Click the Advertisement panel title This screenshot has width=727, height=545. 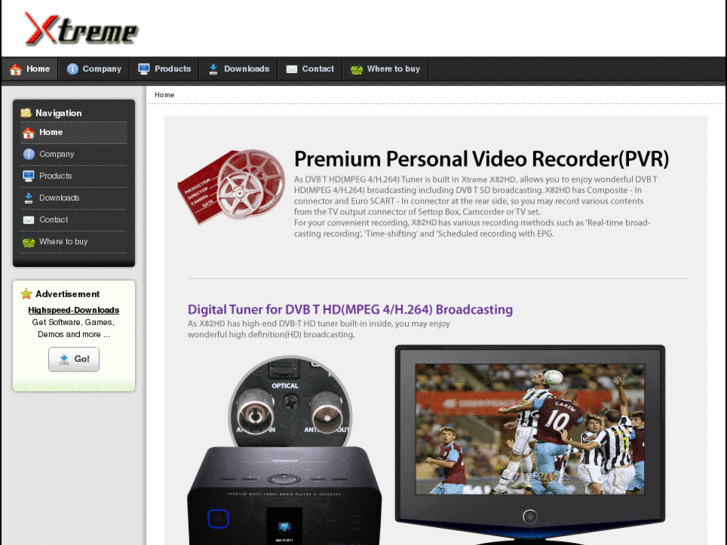(x=67, y=294)
